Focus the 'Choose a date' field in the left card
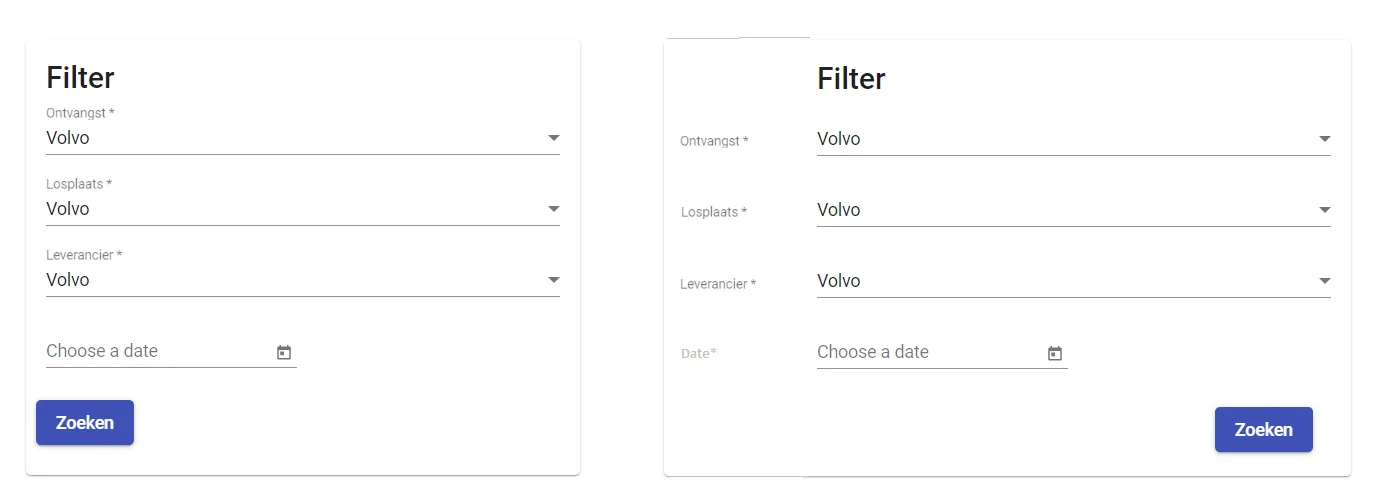The height and width of the screenshot is (498, 1374). (150, 351)
